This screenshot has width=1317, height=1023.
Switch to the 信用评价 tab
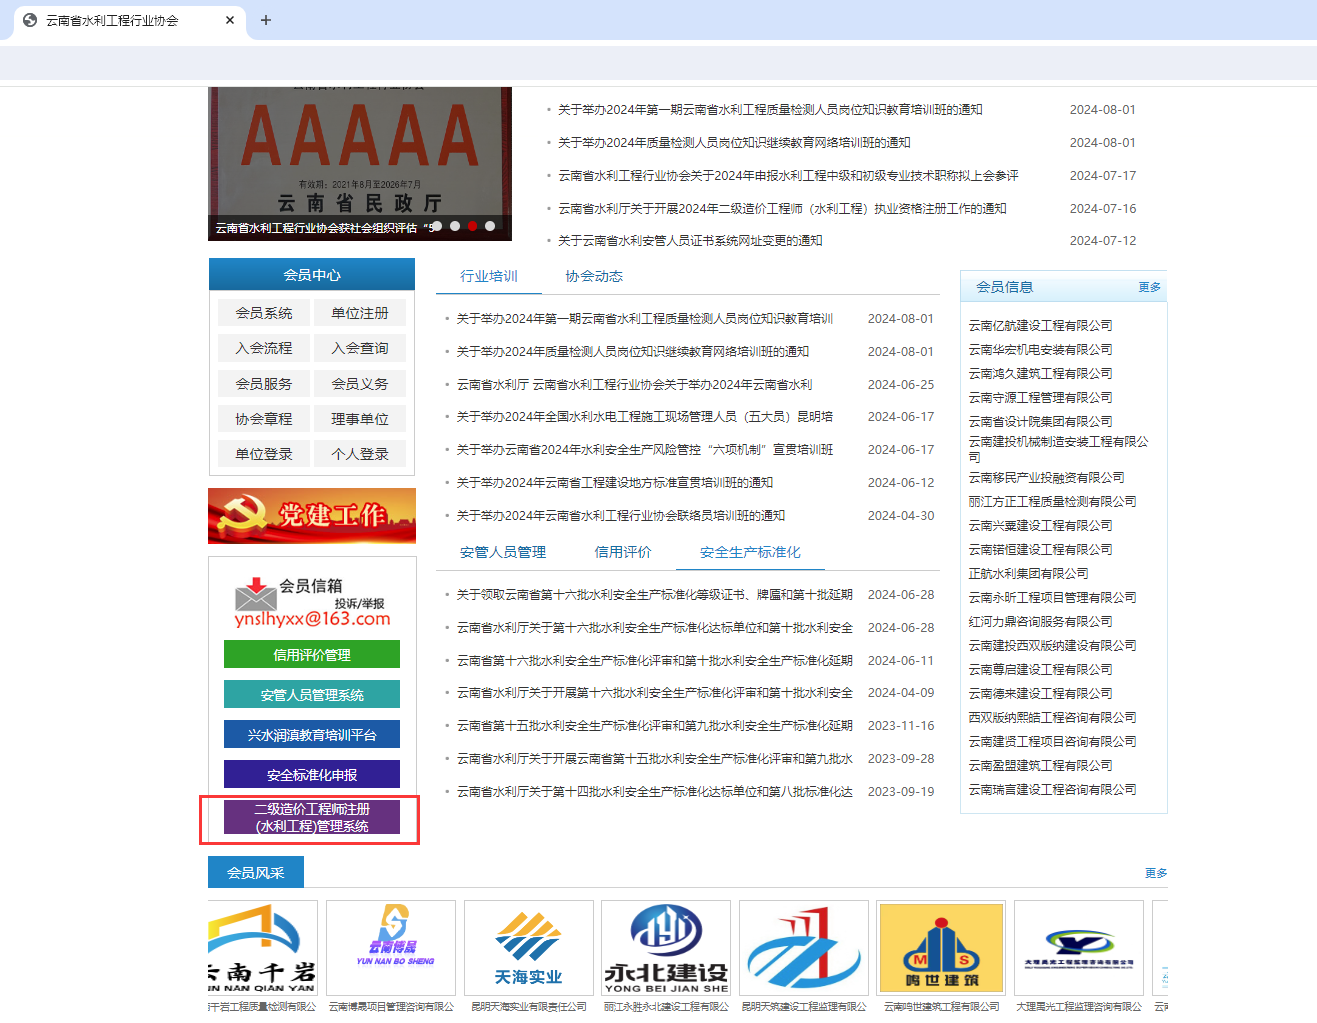(x=624, y=551)
